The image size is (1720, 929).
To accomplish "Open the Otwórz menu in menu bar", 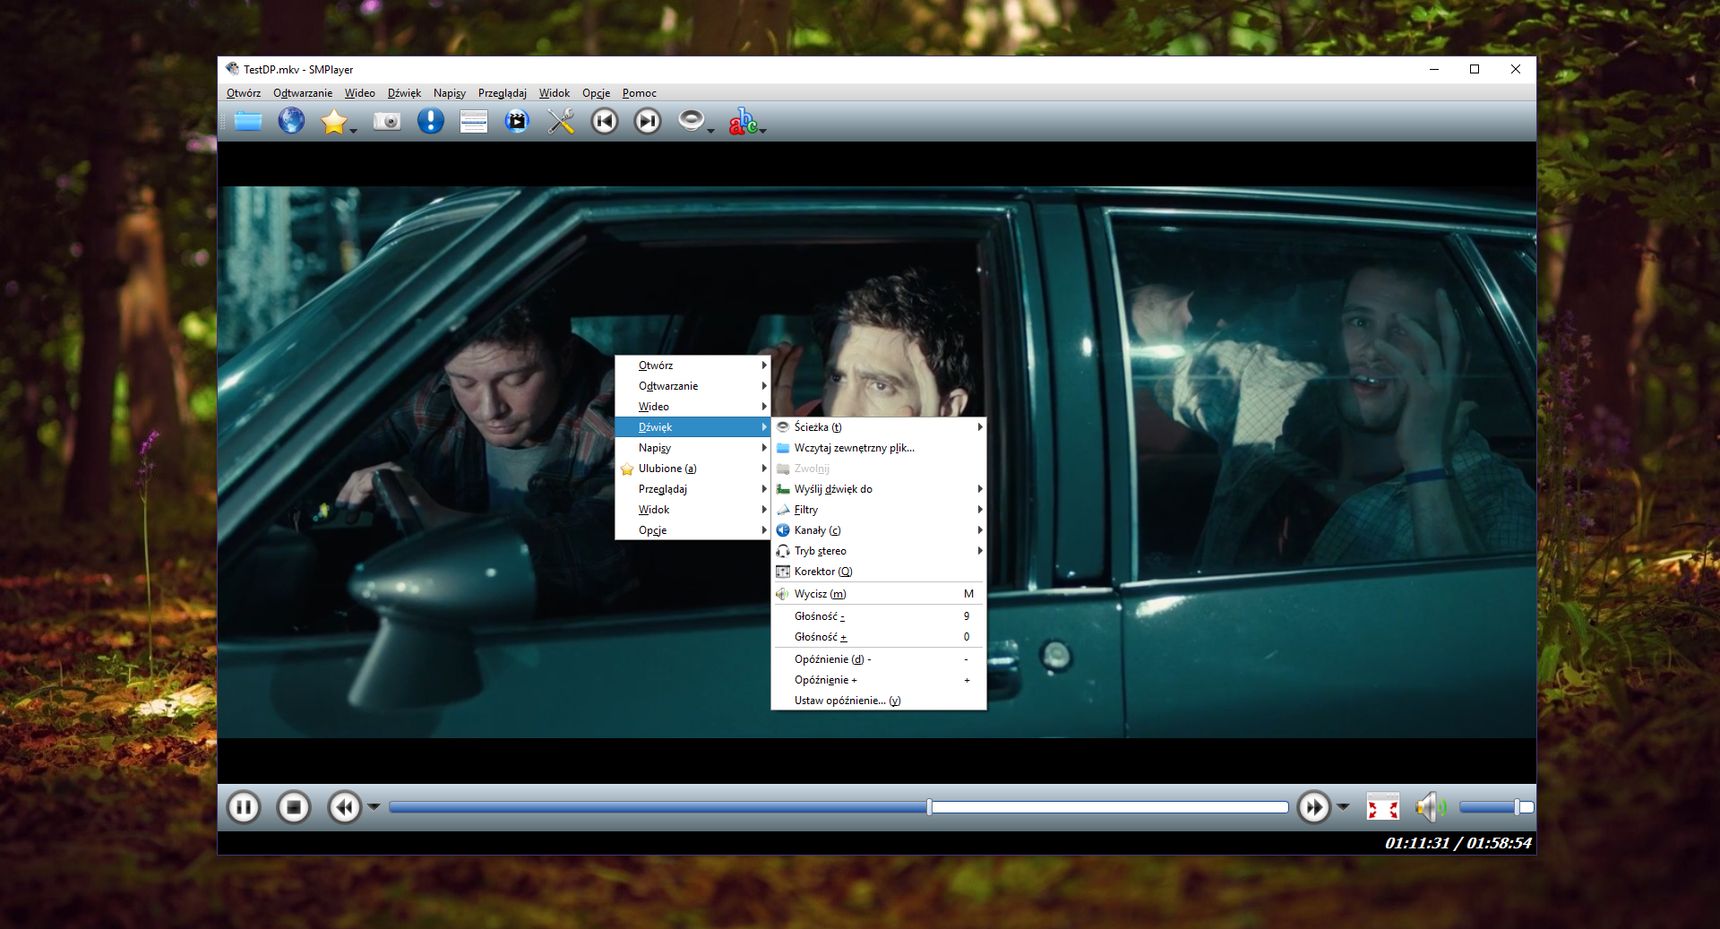I will pos(243,93).
